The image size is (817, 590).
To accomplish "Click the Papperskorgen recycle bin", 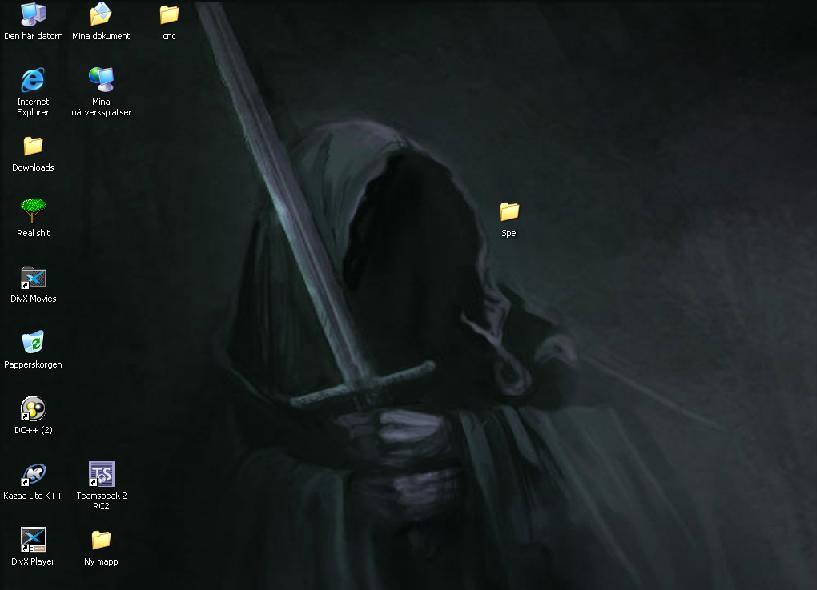I will [x=33, y=342].
